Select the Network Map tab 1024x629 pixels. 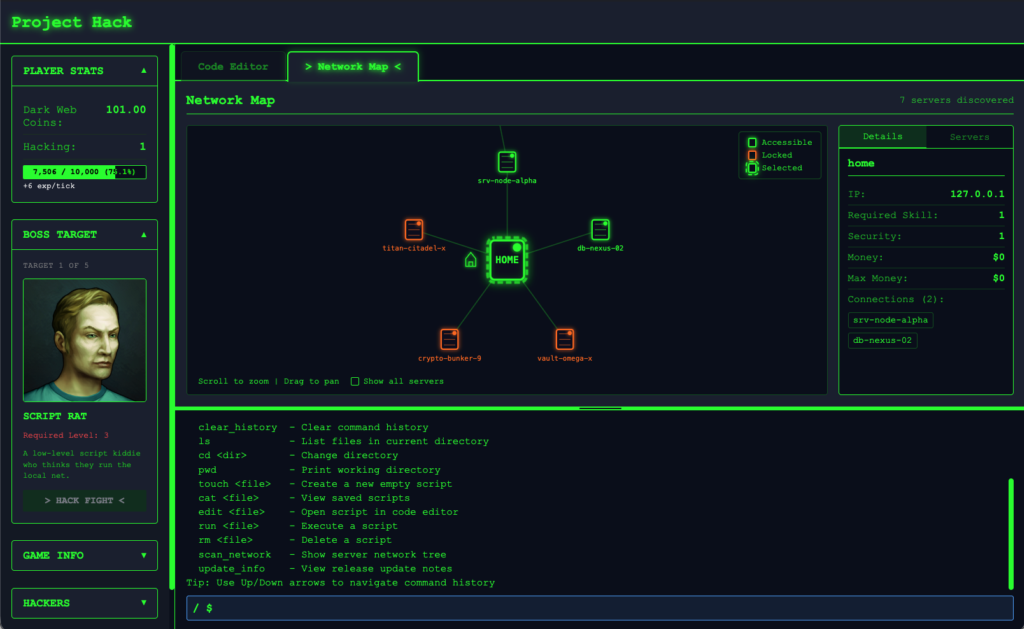click(x=353, y=67)
